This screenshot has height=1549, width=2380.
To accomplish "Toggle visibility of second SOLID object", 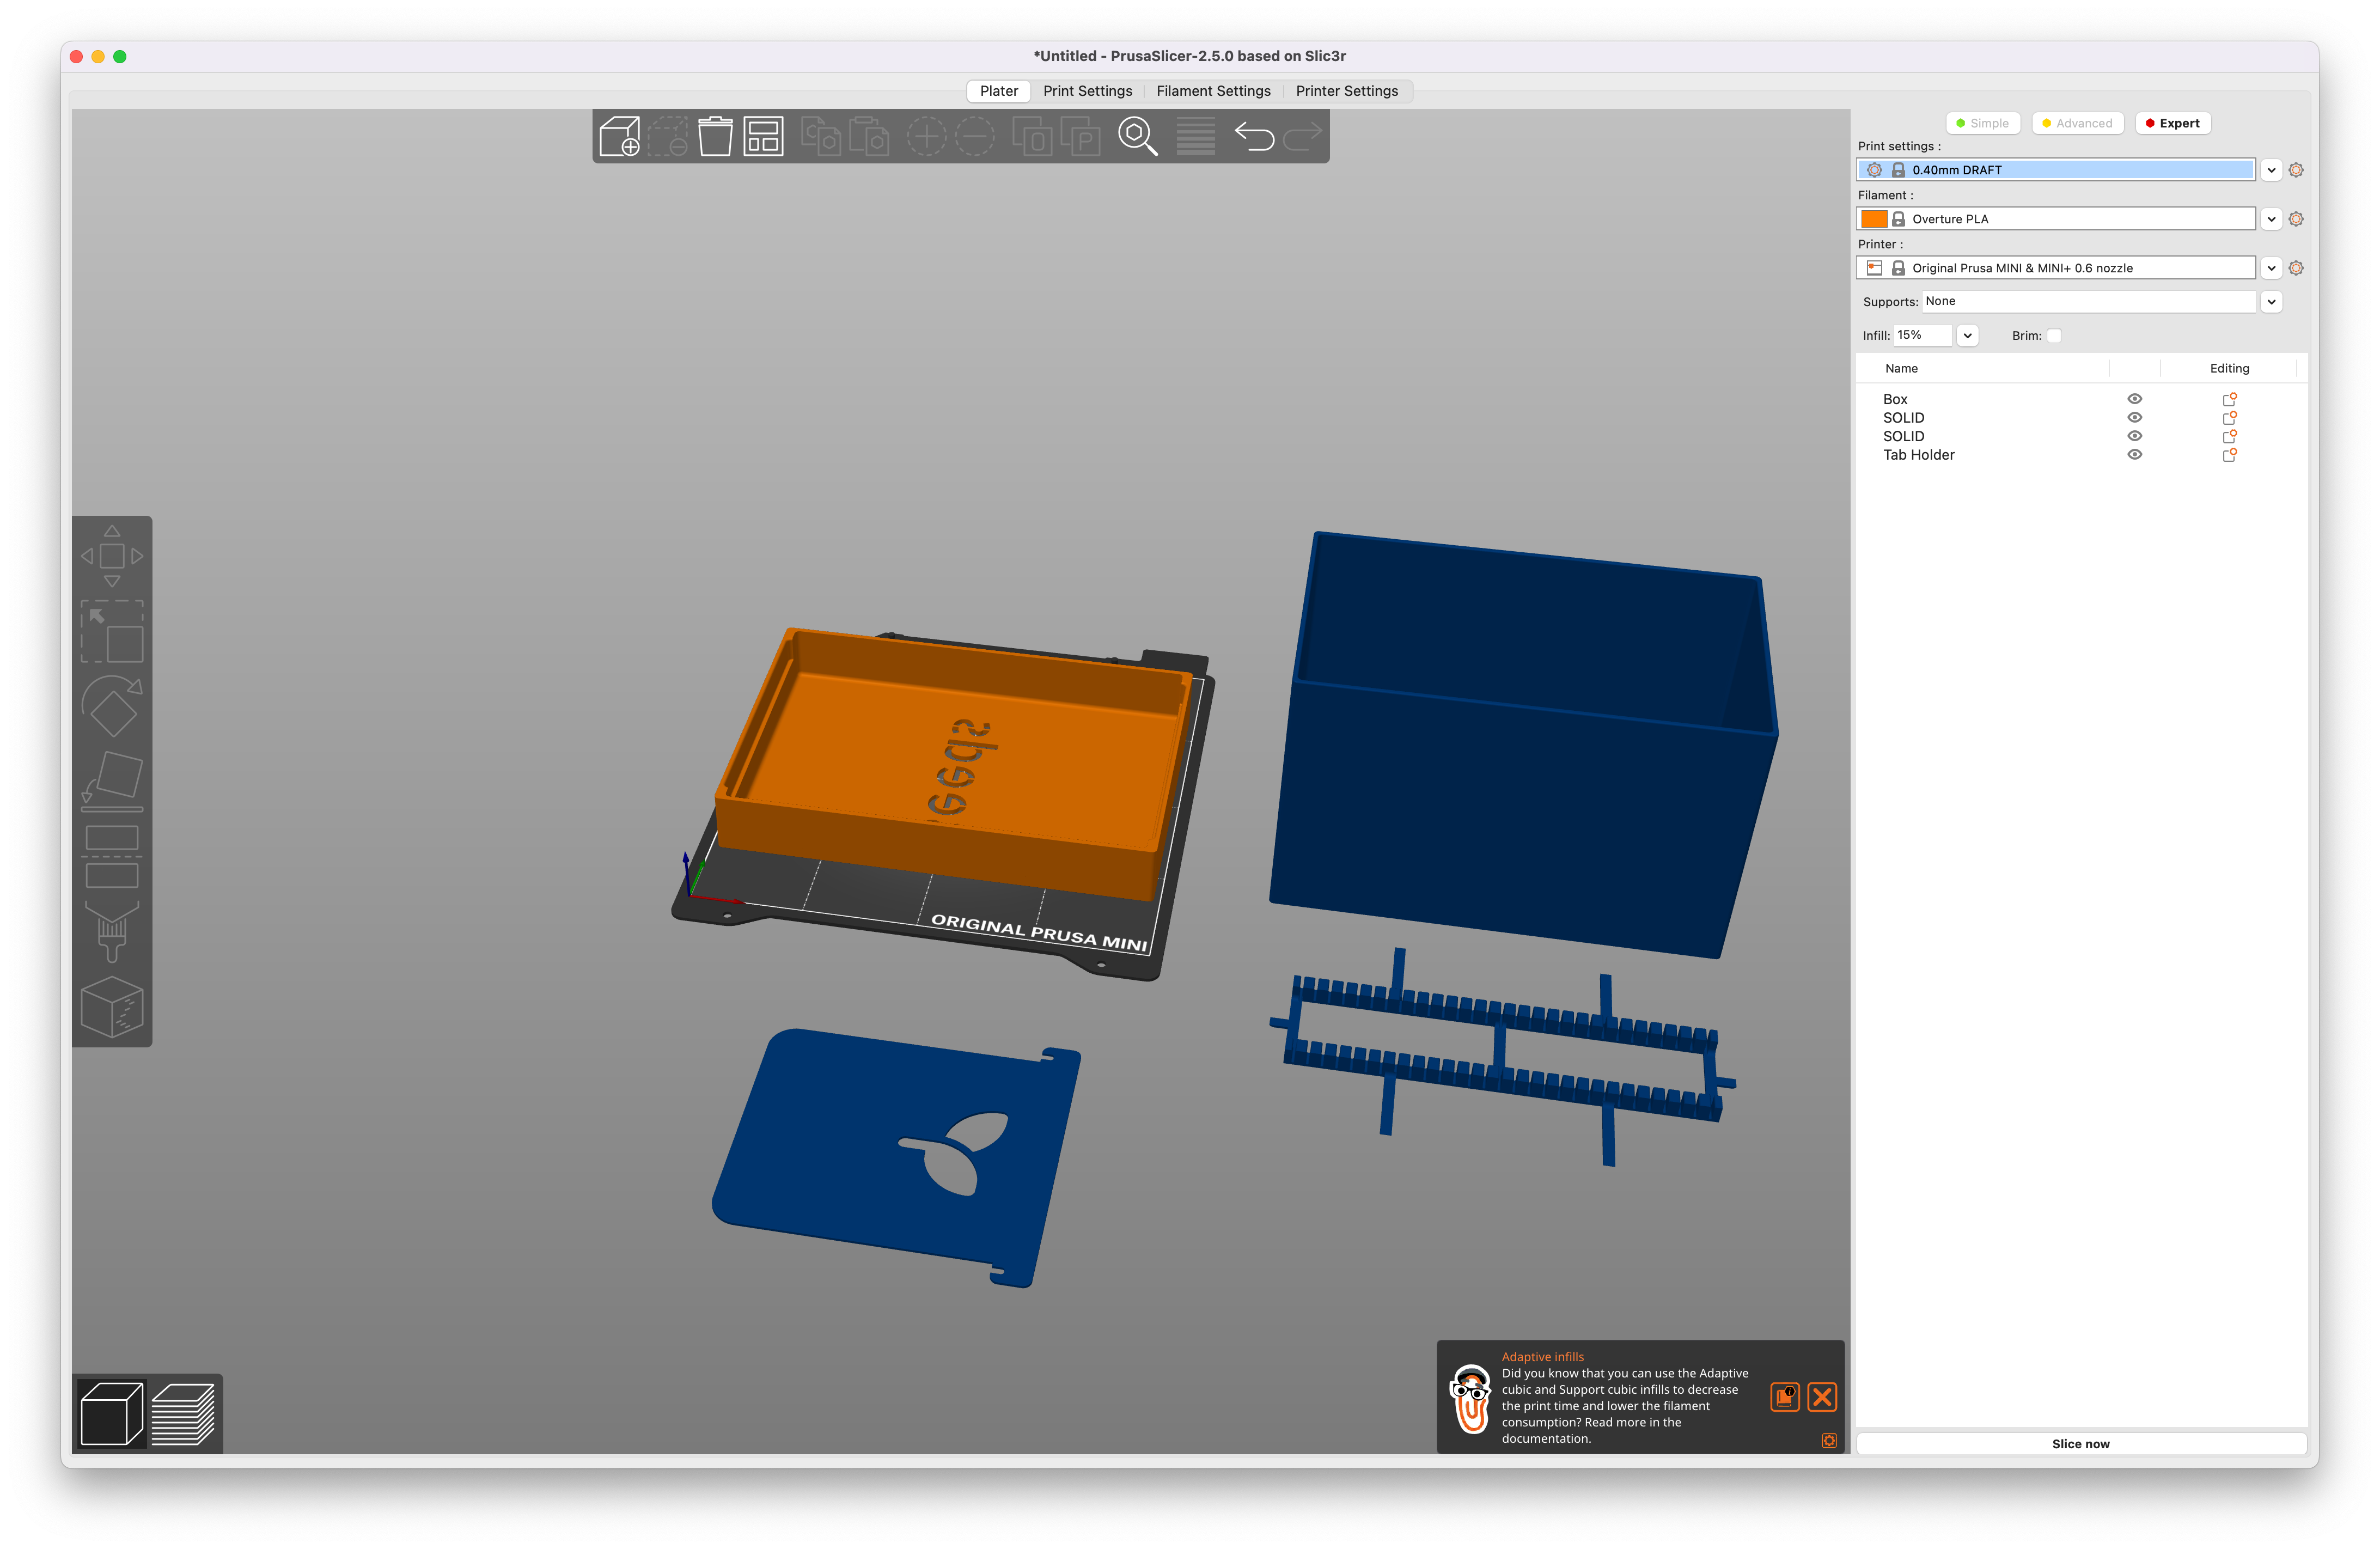I will (x=2134, y=436).
